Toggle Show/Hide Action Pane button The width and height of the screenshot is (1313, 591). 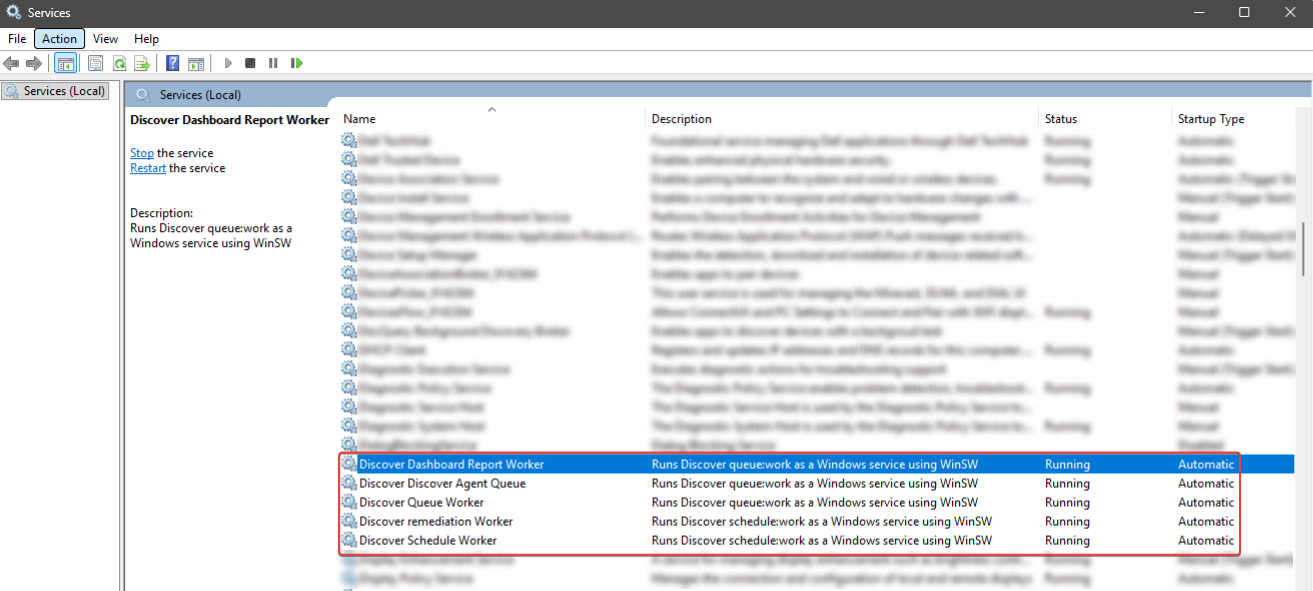tap(196, 63)
